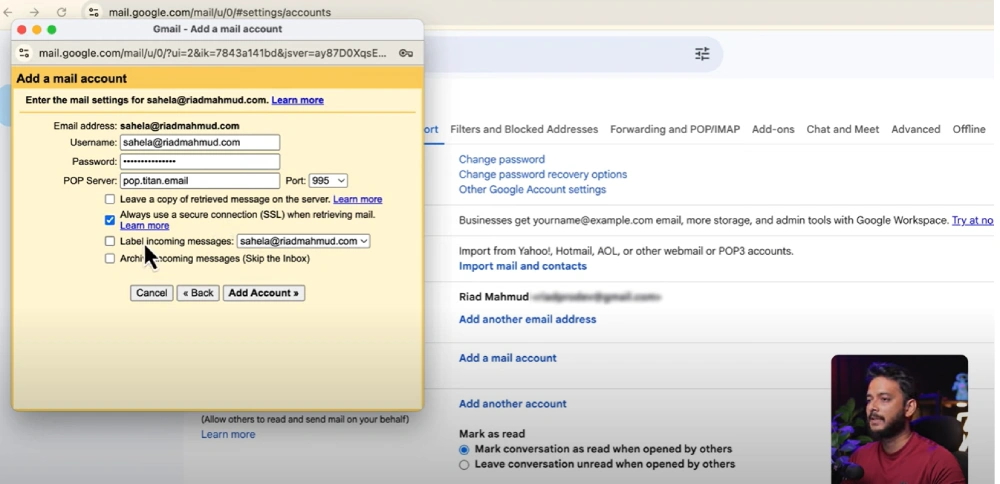Switch to Chat and Meet tab

(x=842, y=129)
